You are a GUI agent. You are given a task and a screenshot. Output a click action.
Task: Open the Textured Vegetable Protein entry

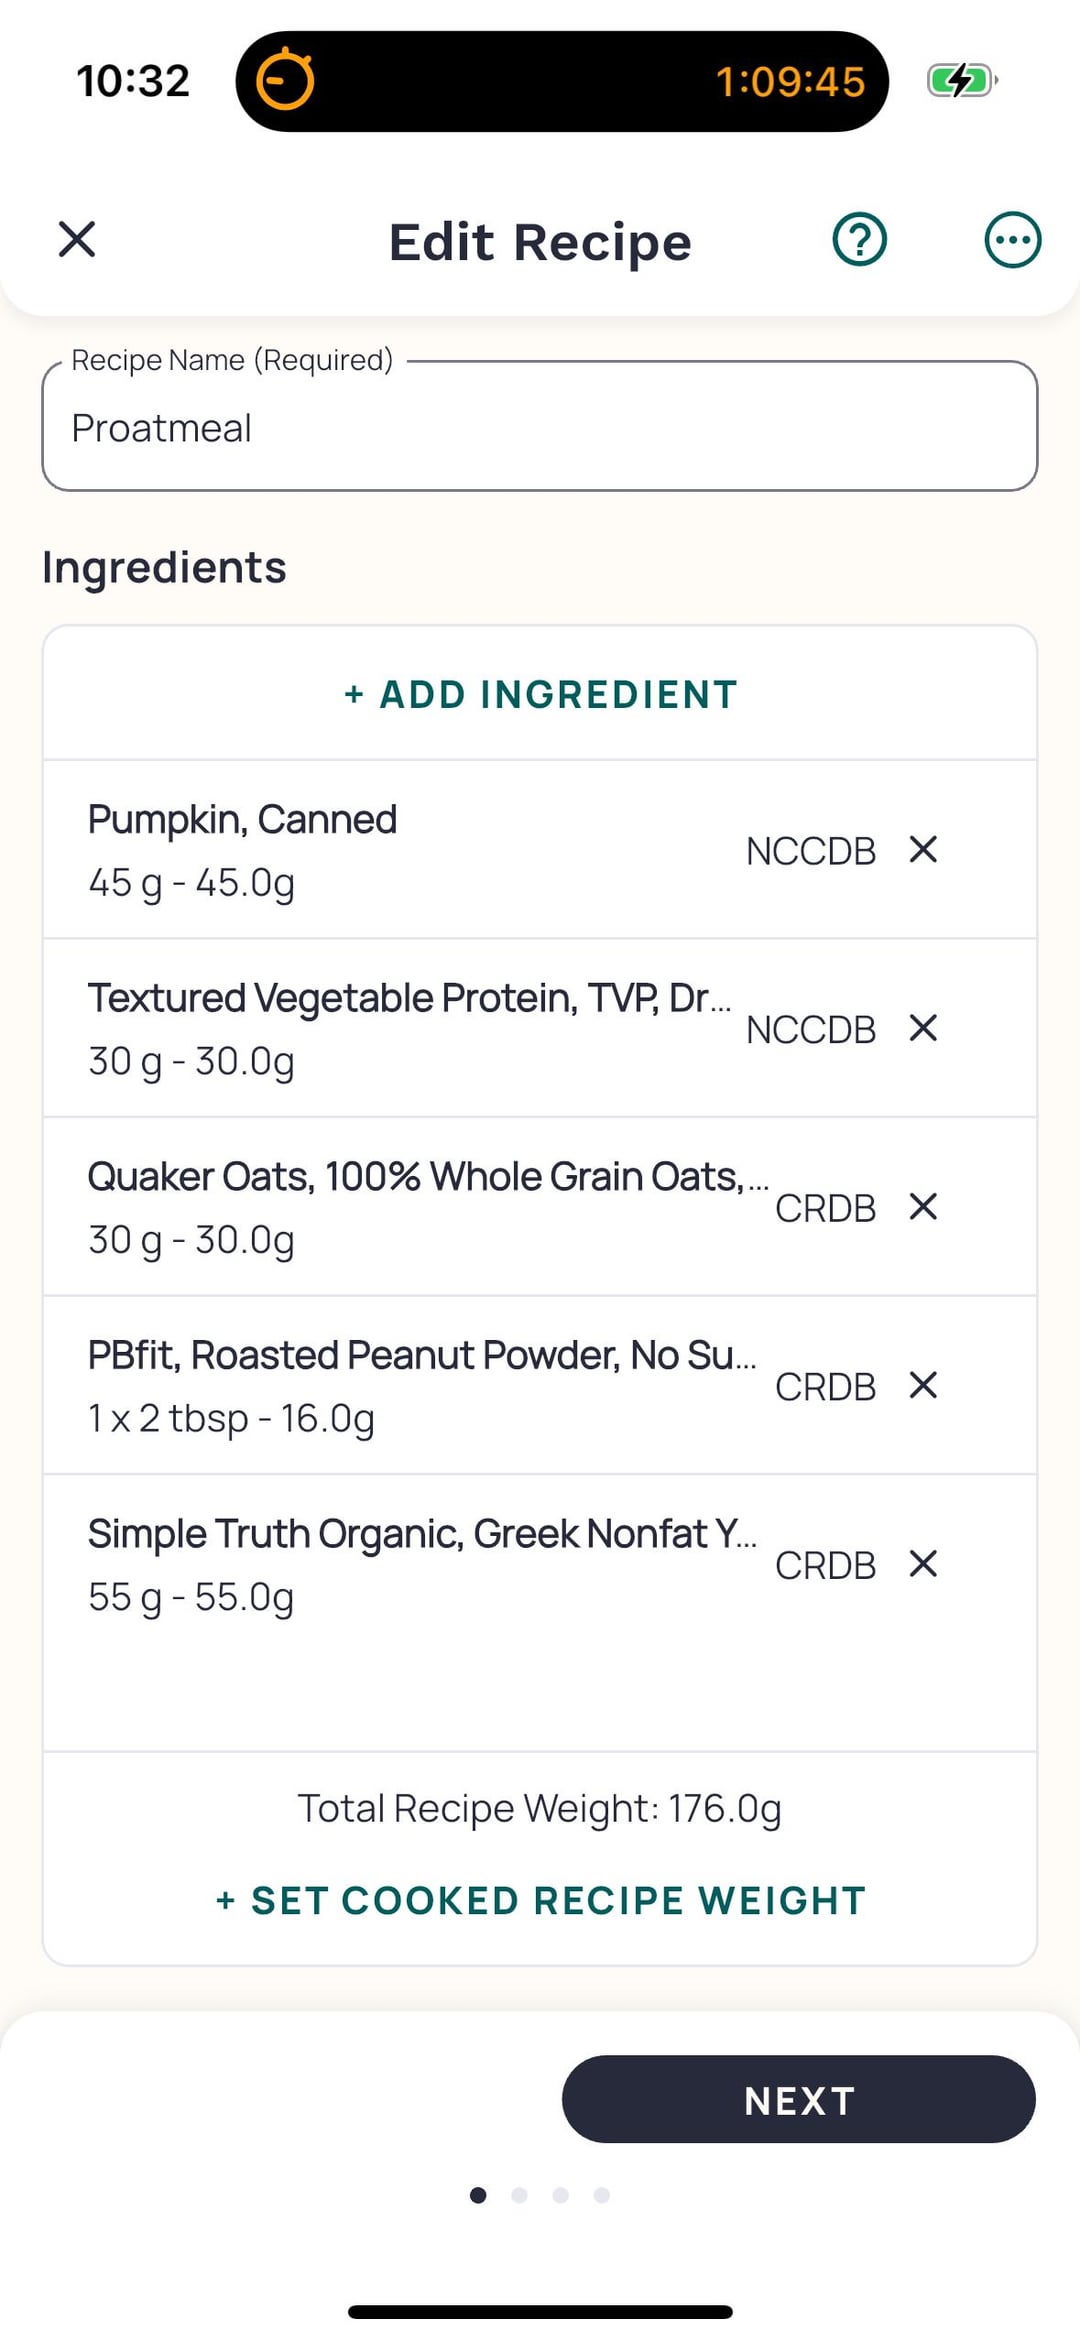click(x=400, y=1028)
